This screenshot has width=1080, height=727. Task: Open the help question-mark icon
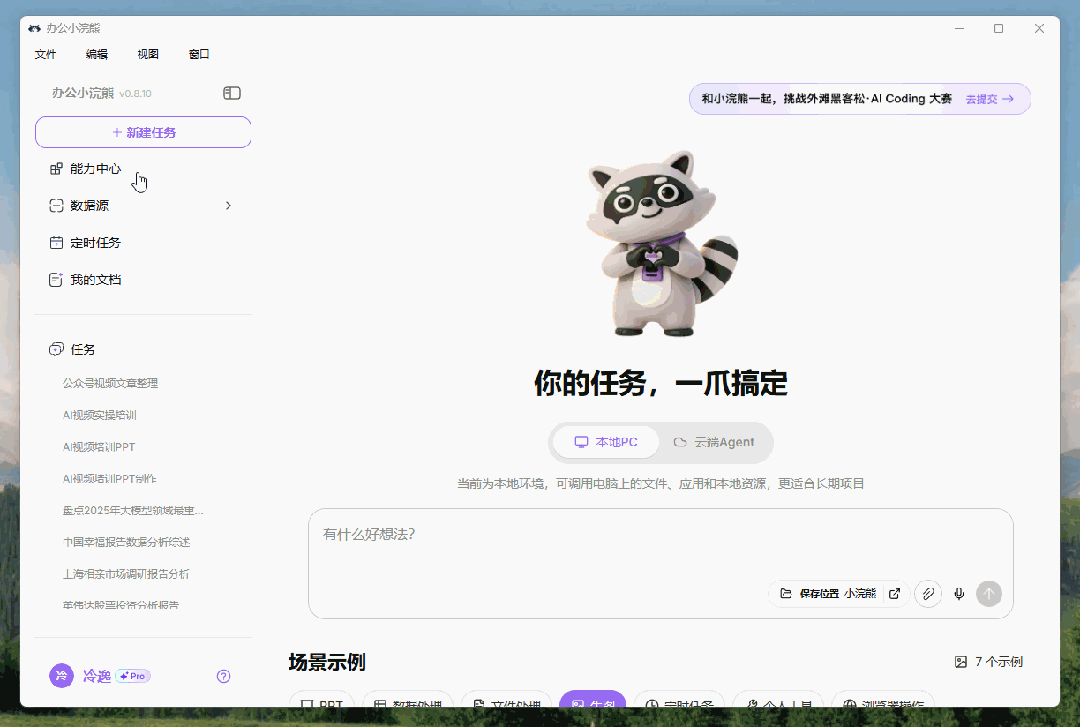click(223, 676)
